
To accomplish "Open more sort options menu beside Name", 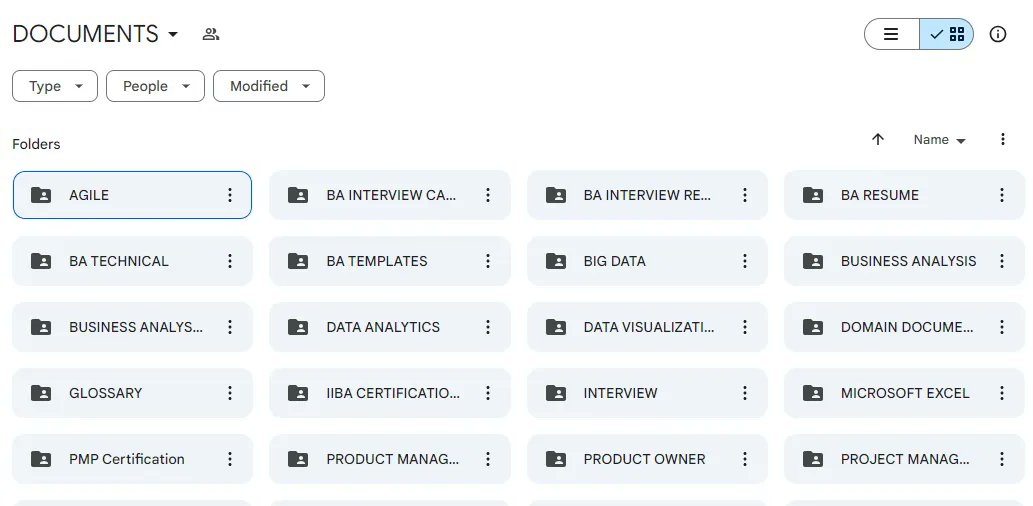I will [x=1002, y=140].
